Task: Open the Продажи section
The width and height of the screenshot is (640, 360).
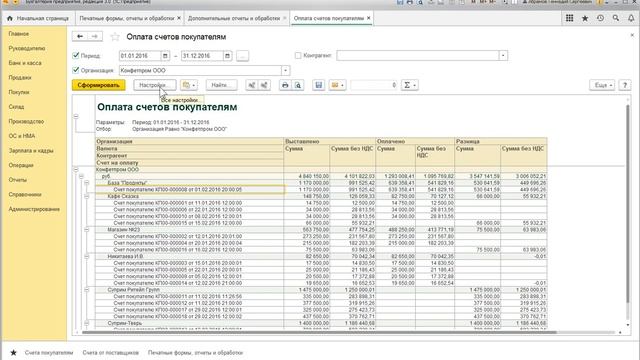Action: (20, 78)
